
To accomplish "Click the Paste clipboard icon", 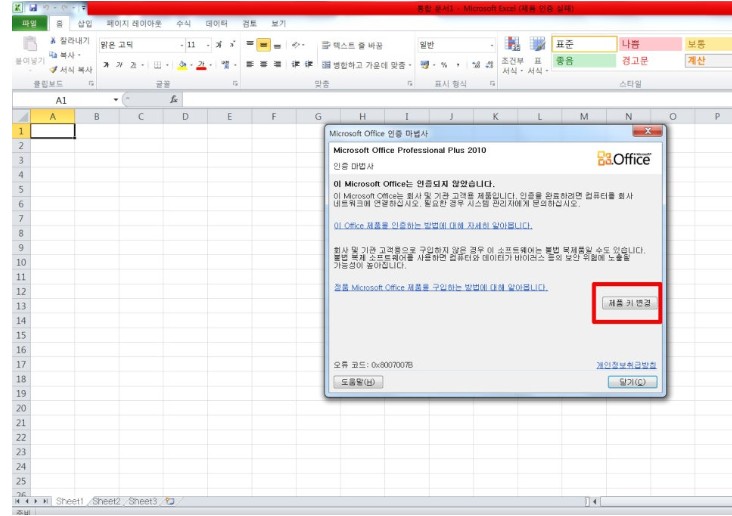I will coord(30,44).
